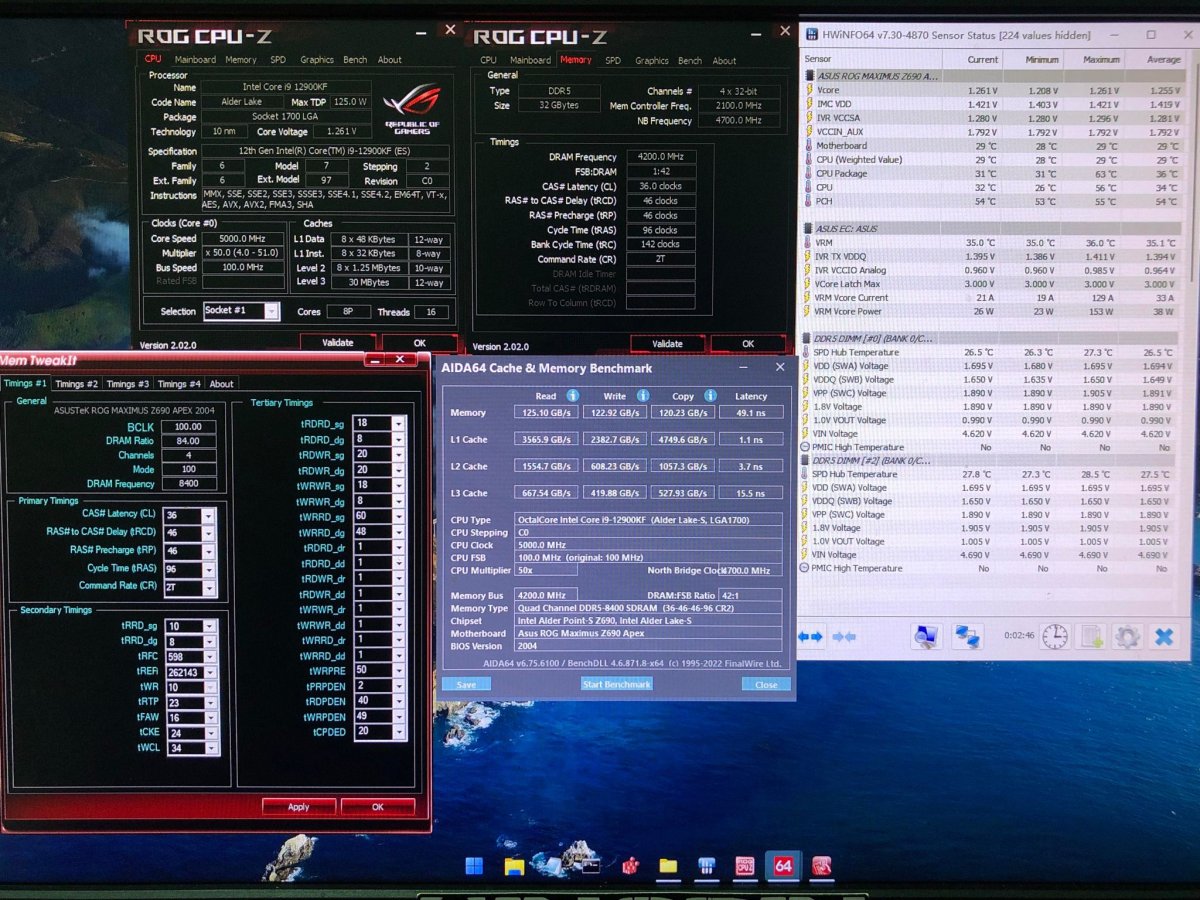Open the tWRRD_sg dropdown in Tertiary Timings
The width and height of the screenshot is (1200, 900).
pyautogui.click(x=399, y=516)
